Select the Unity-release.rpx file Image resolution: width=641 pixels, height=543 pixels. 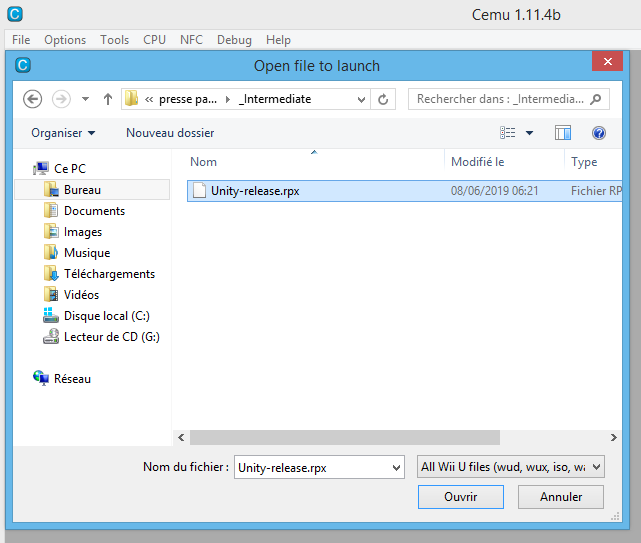[x=404, y=191]
